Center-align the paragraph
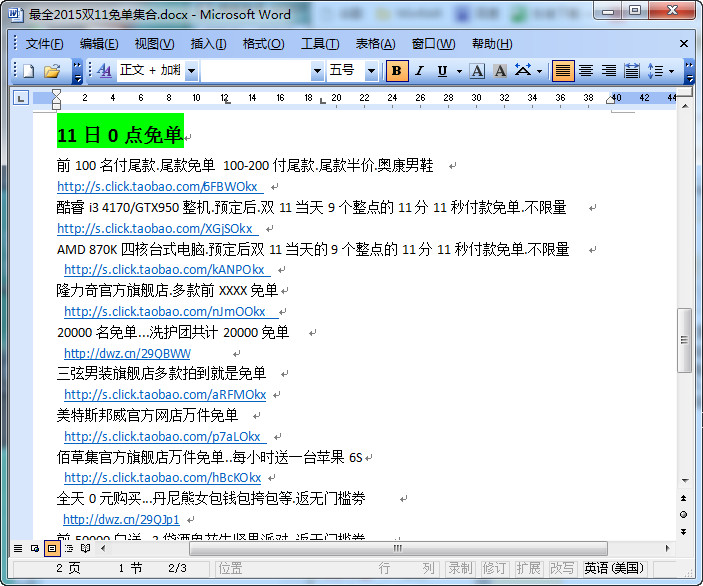This screenshot has height=586, width=703. coord(586,71)
